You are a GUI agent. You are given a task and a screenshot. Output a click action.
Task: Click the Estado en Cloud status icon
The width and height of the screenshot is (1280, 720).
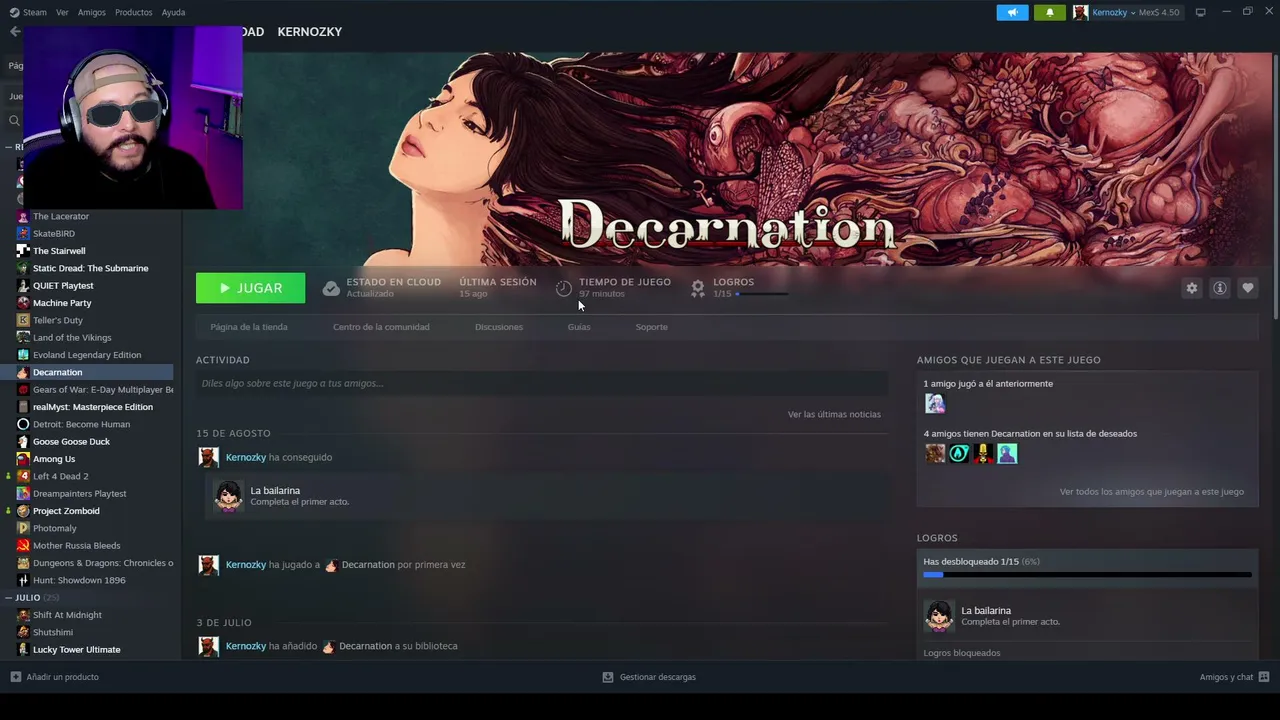(x=331, y=288)
